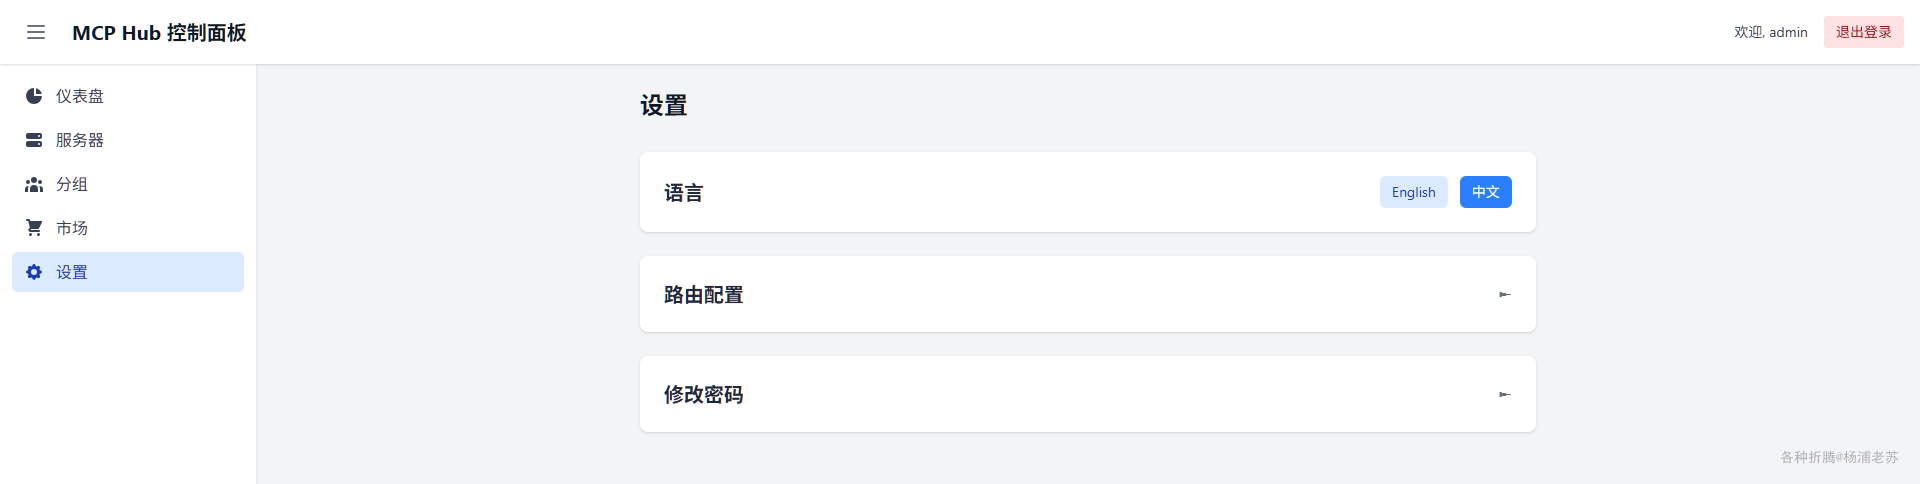The height and width of the screenshot is (484, 1920).
Task: Click the 修改密码 section title
Action: tap(703, 395)
